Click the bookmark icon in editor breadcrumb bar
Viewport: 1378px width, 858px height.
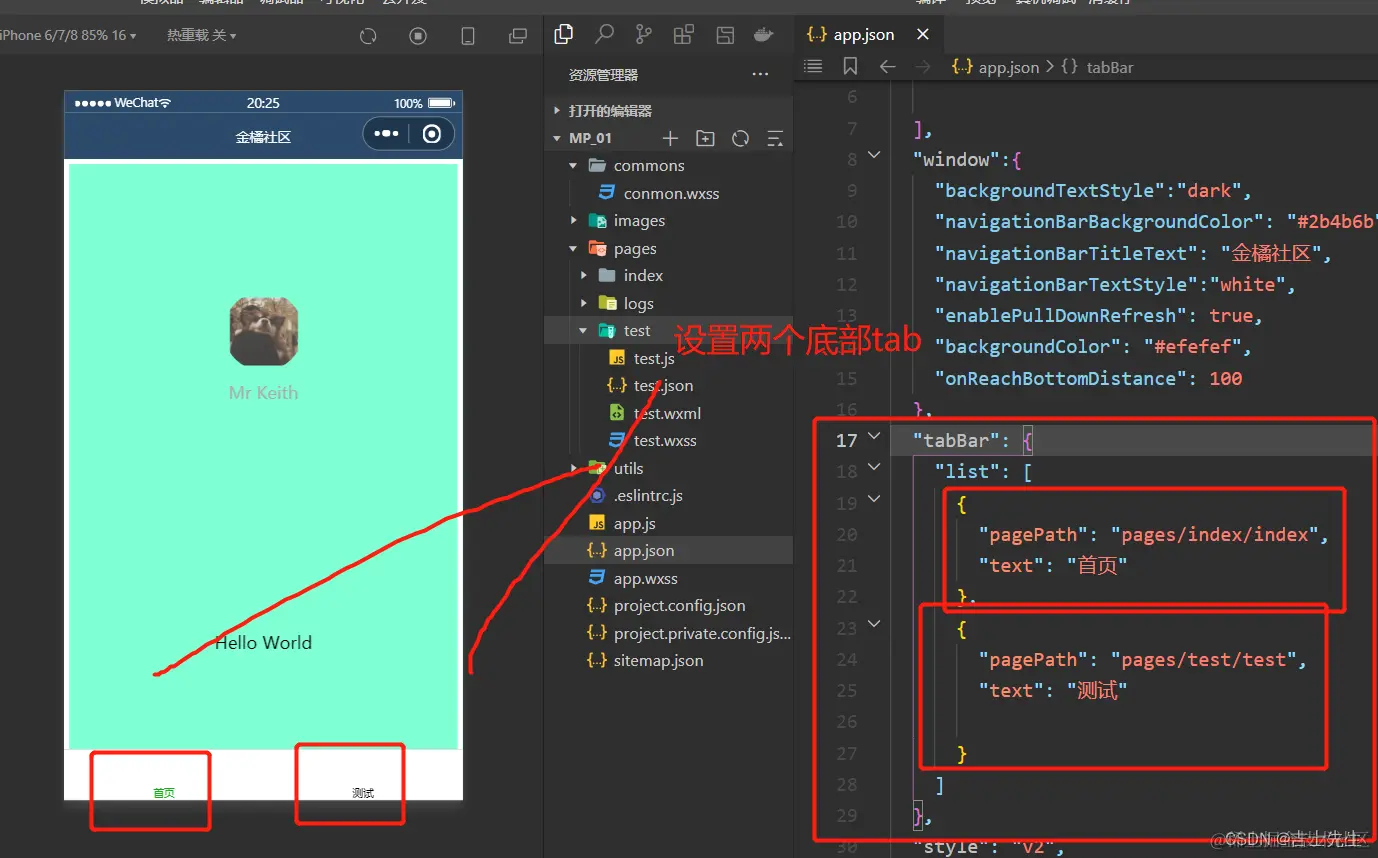[850, 66]
